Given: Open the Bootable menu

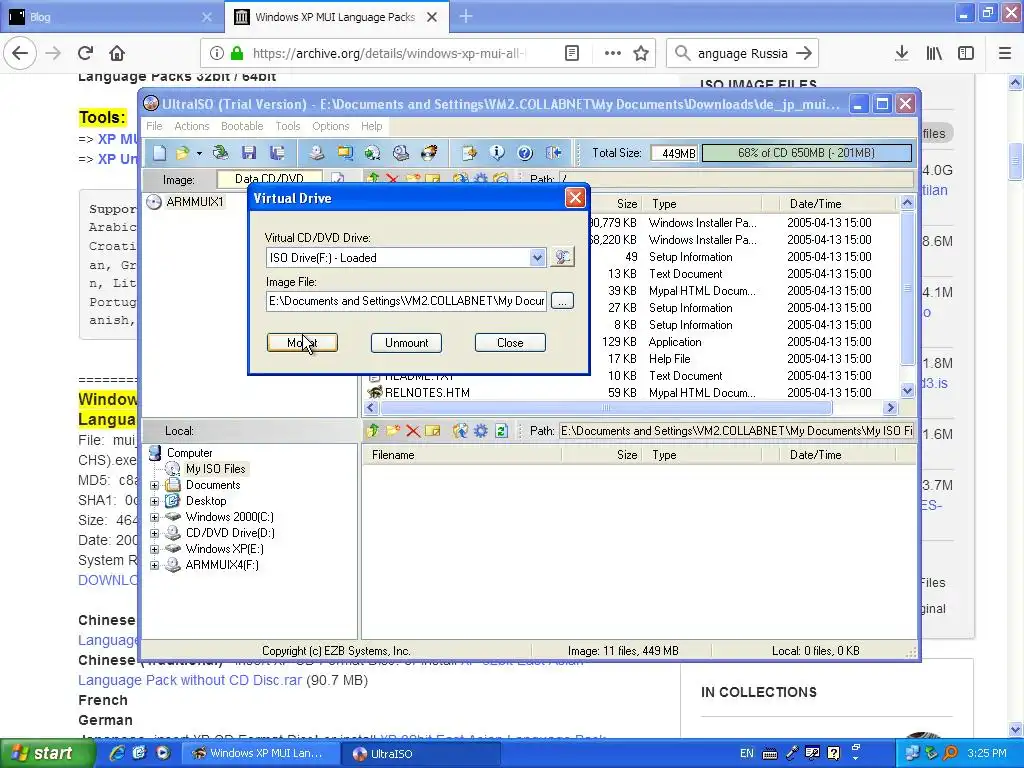Looking at the screenshot, I should tap(242, 126).
